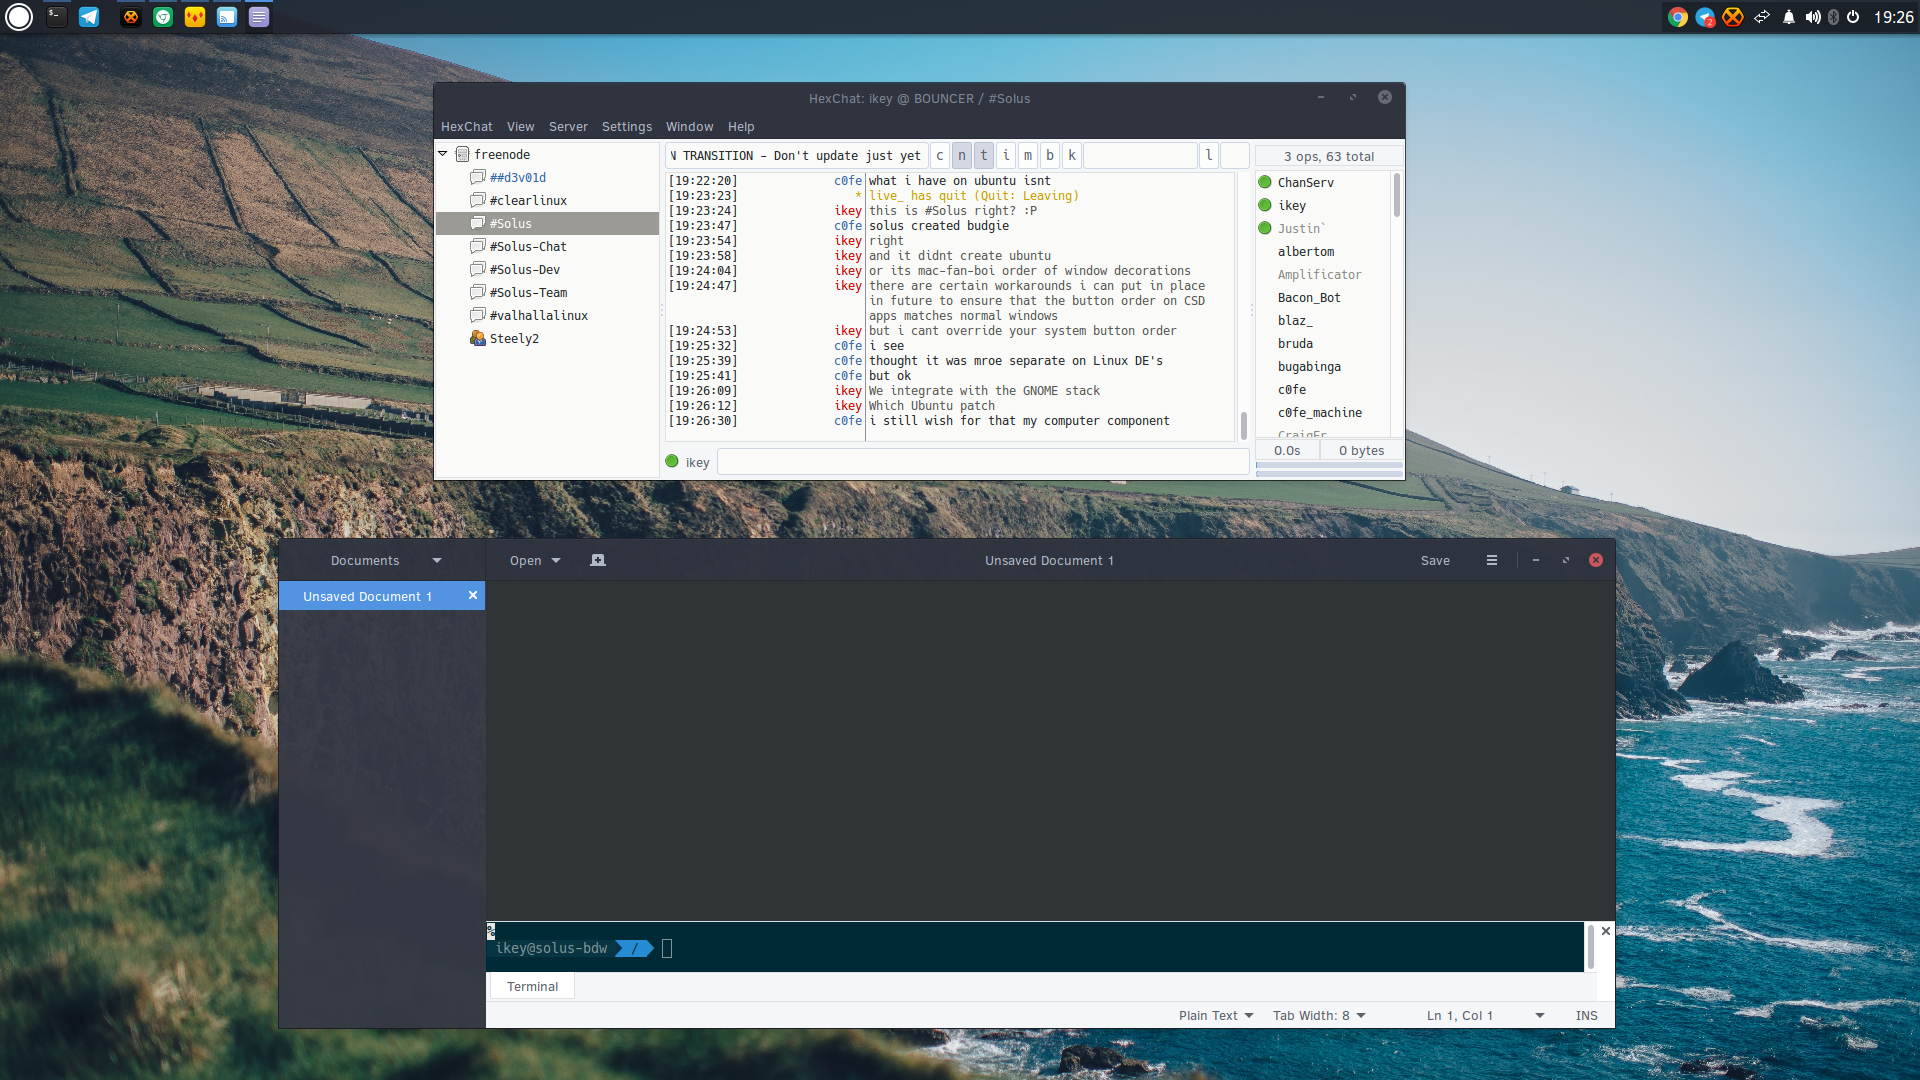Expand the recent files arrow beside Open
Viewport: 1920px width, 1080px height.
(x=556, y=560)
